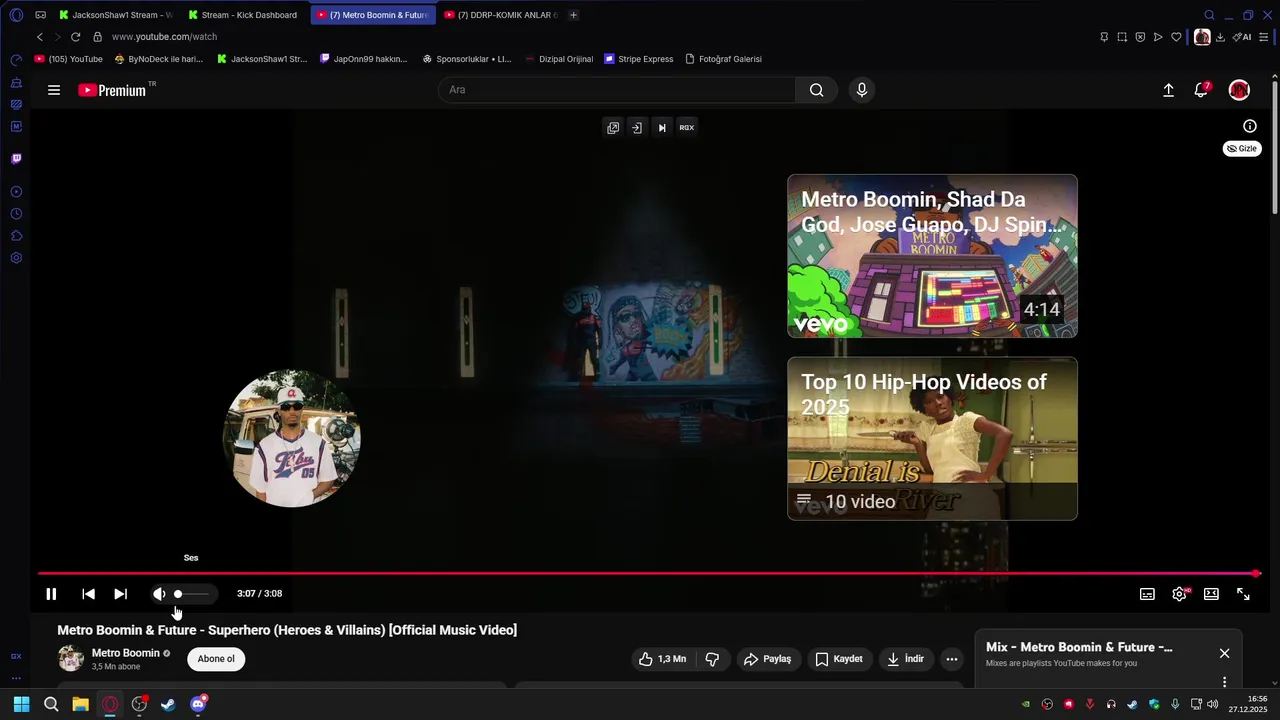1280x720 pixels.
Task: Open the YouTube notifications bell
Action: pyautogui.click(x=1201, y=90)
